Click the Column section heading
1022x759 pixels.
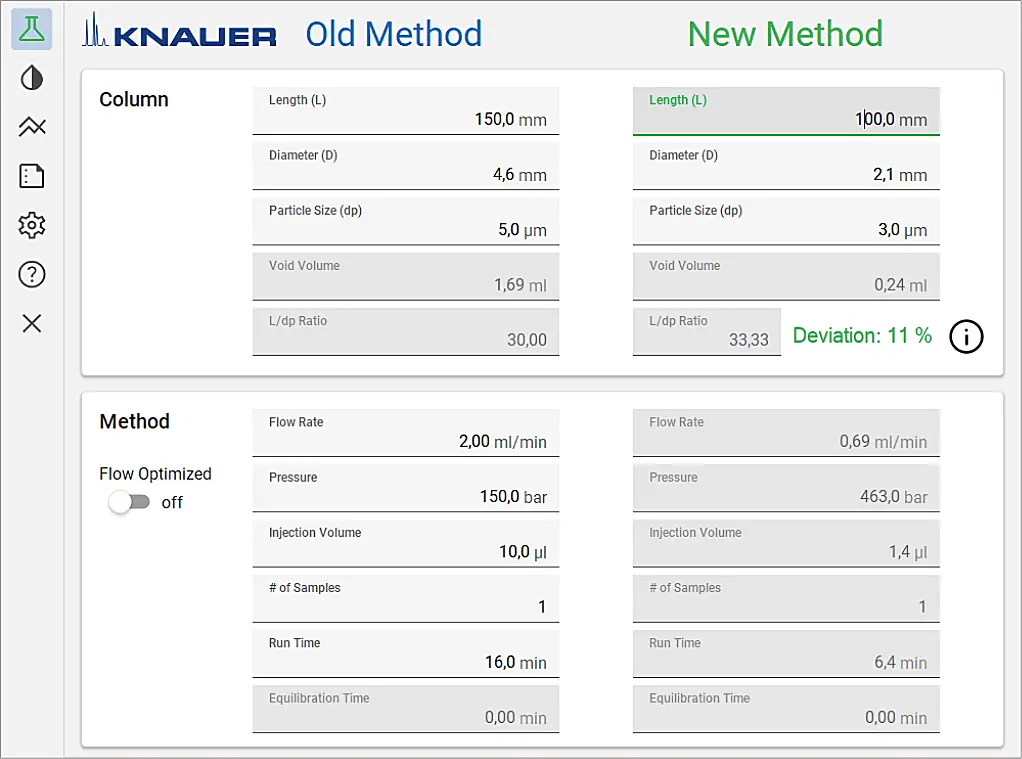tap(133, 99)
